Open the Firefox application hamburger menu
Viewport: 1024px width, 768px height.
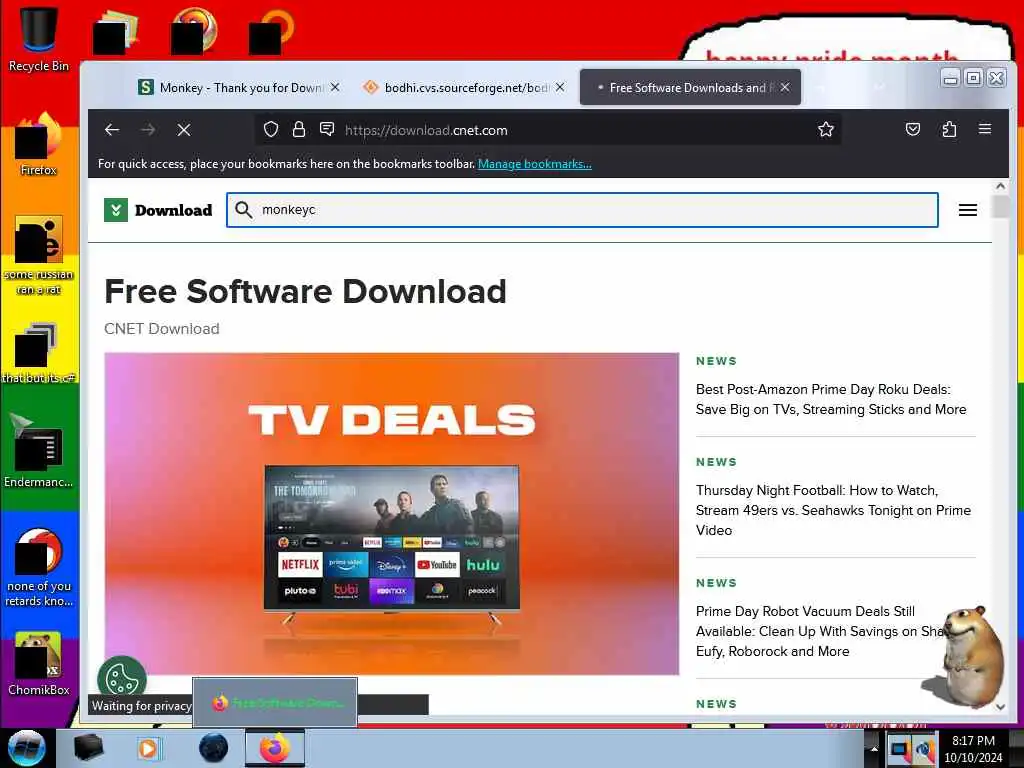click(985, 129)
